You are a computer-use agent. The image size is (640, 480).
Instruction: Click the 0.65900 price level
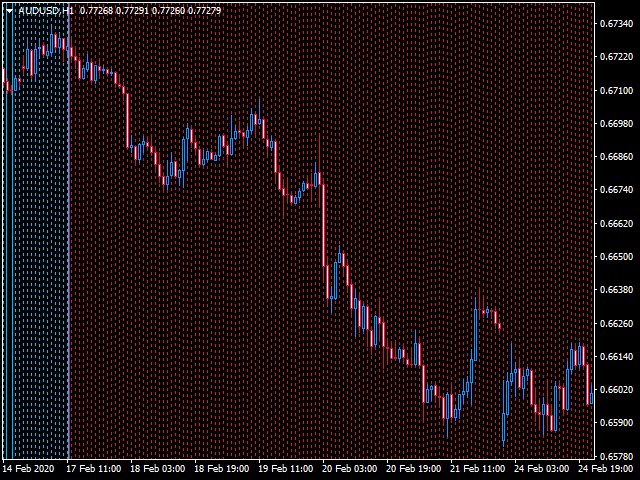(x=616, y=423)
